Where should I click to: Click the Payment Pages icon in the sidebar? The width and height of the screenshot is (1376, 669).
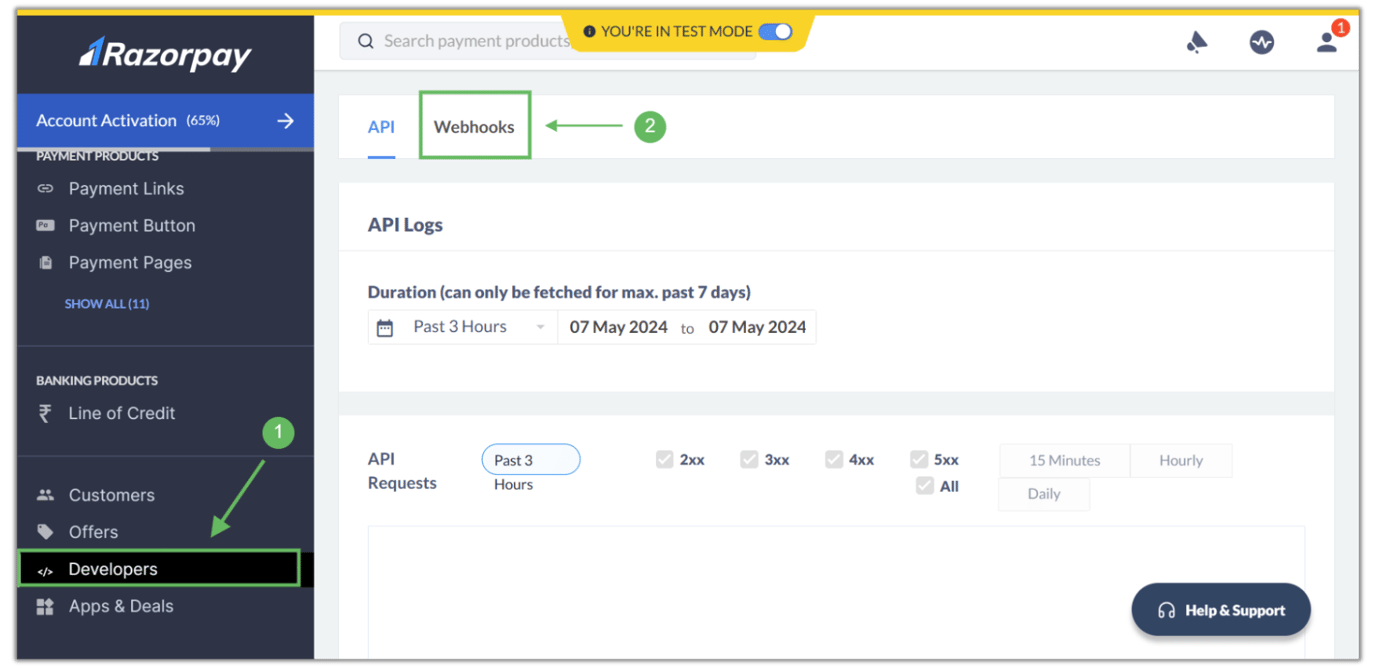[44, 262]
